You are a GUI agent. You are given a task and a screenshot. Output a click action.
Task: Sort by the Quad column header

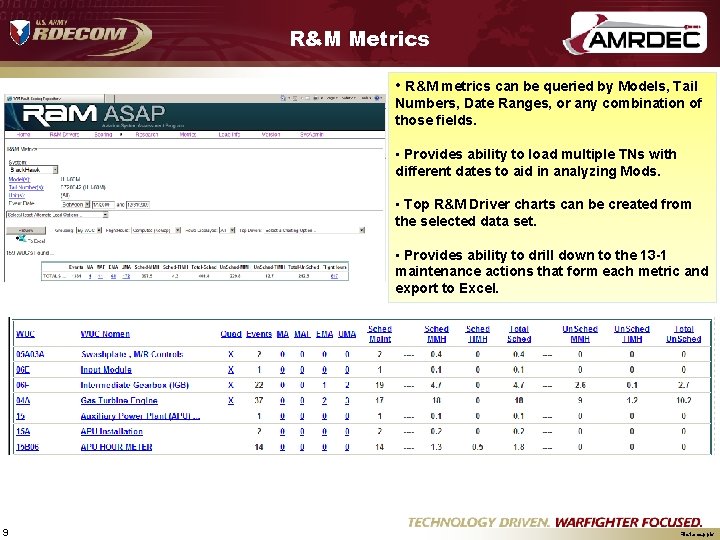(x=231, y=334)
